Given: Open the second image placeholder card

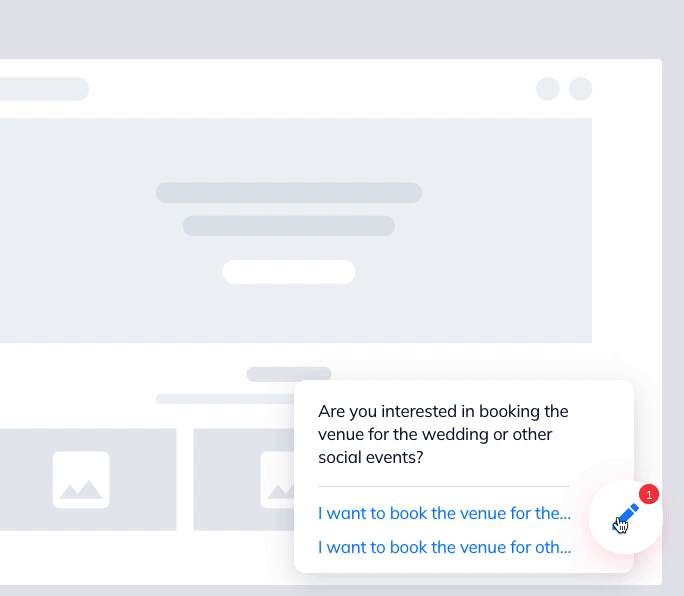Looking at the screenshot, I should pos(244,480).
